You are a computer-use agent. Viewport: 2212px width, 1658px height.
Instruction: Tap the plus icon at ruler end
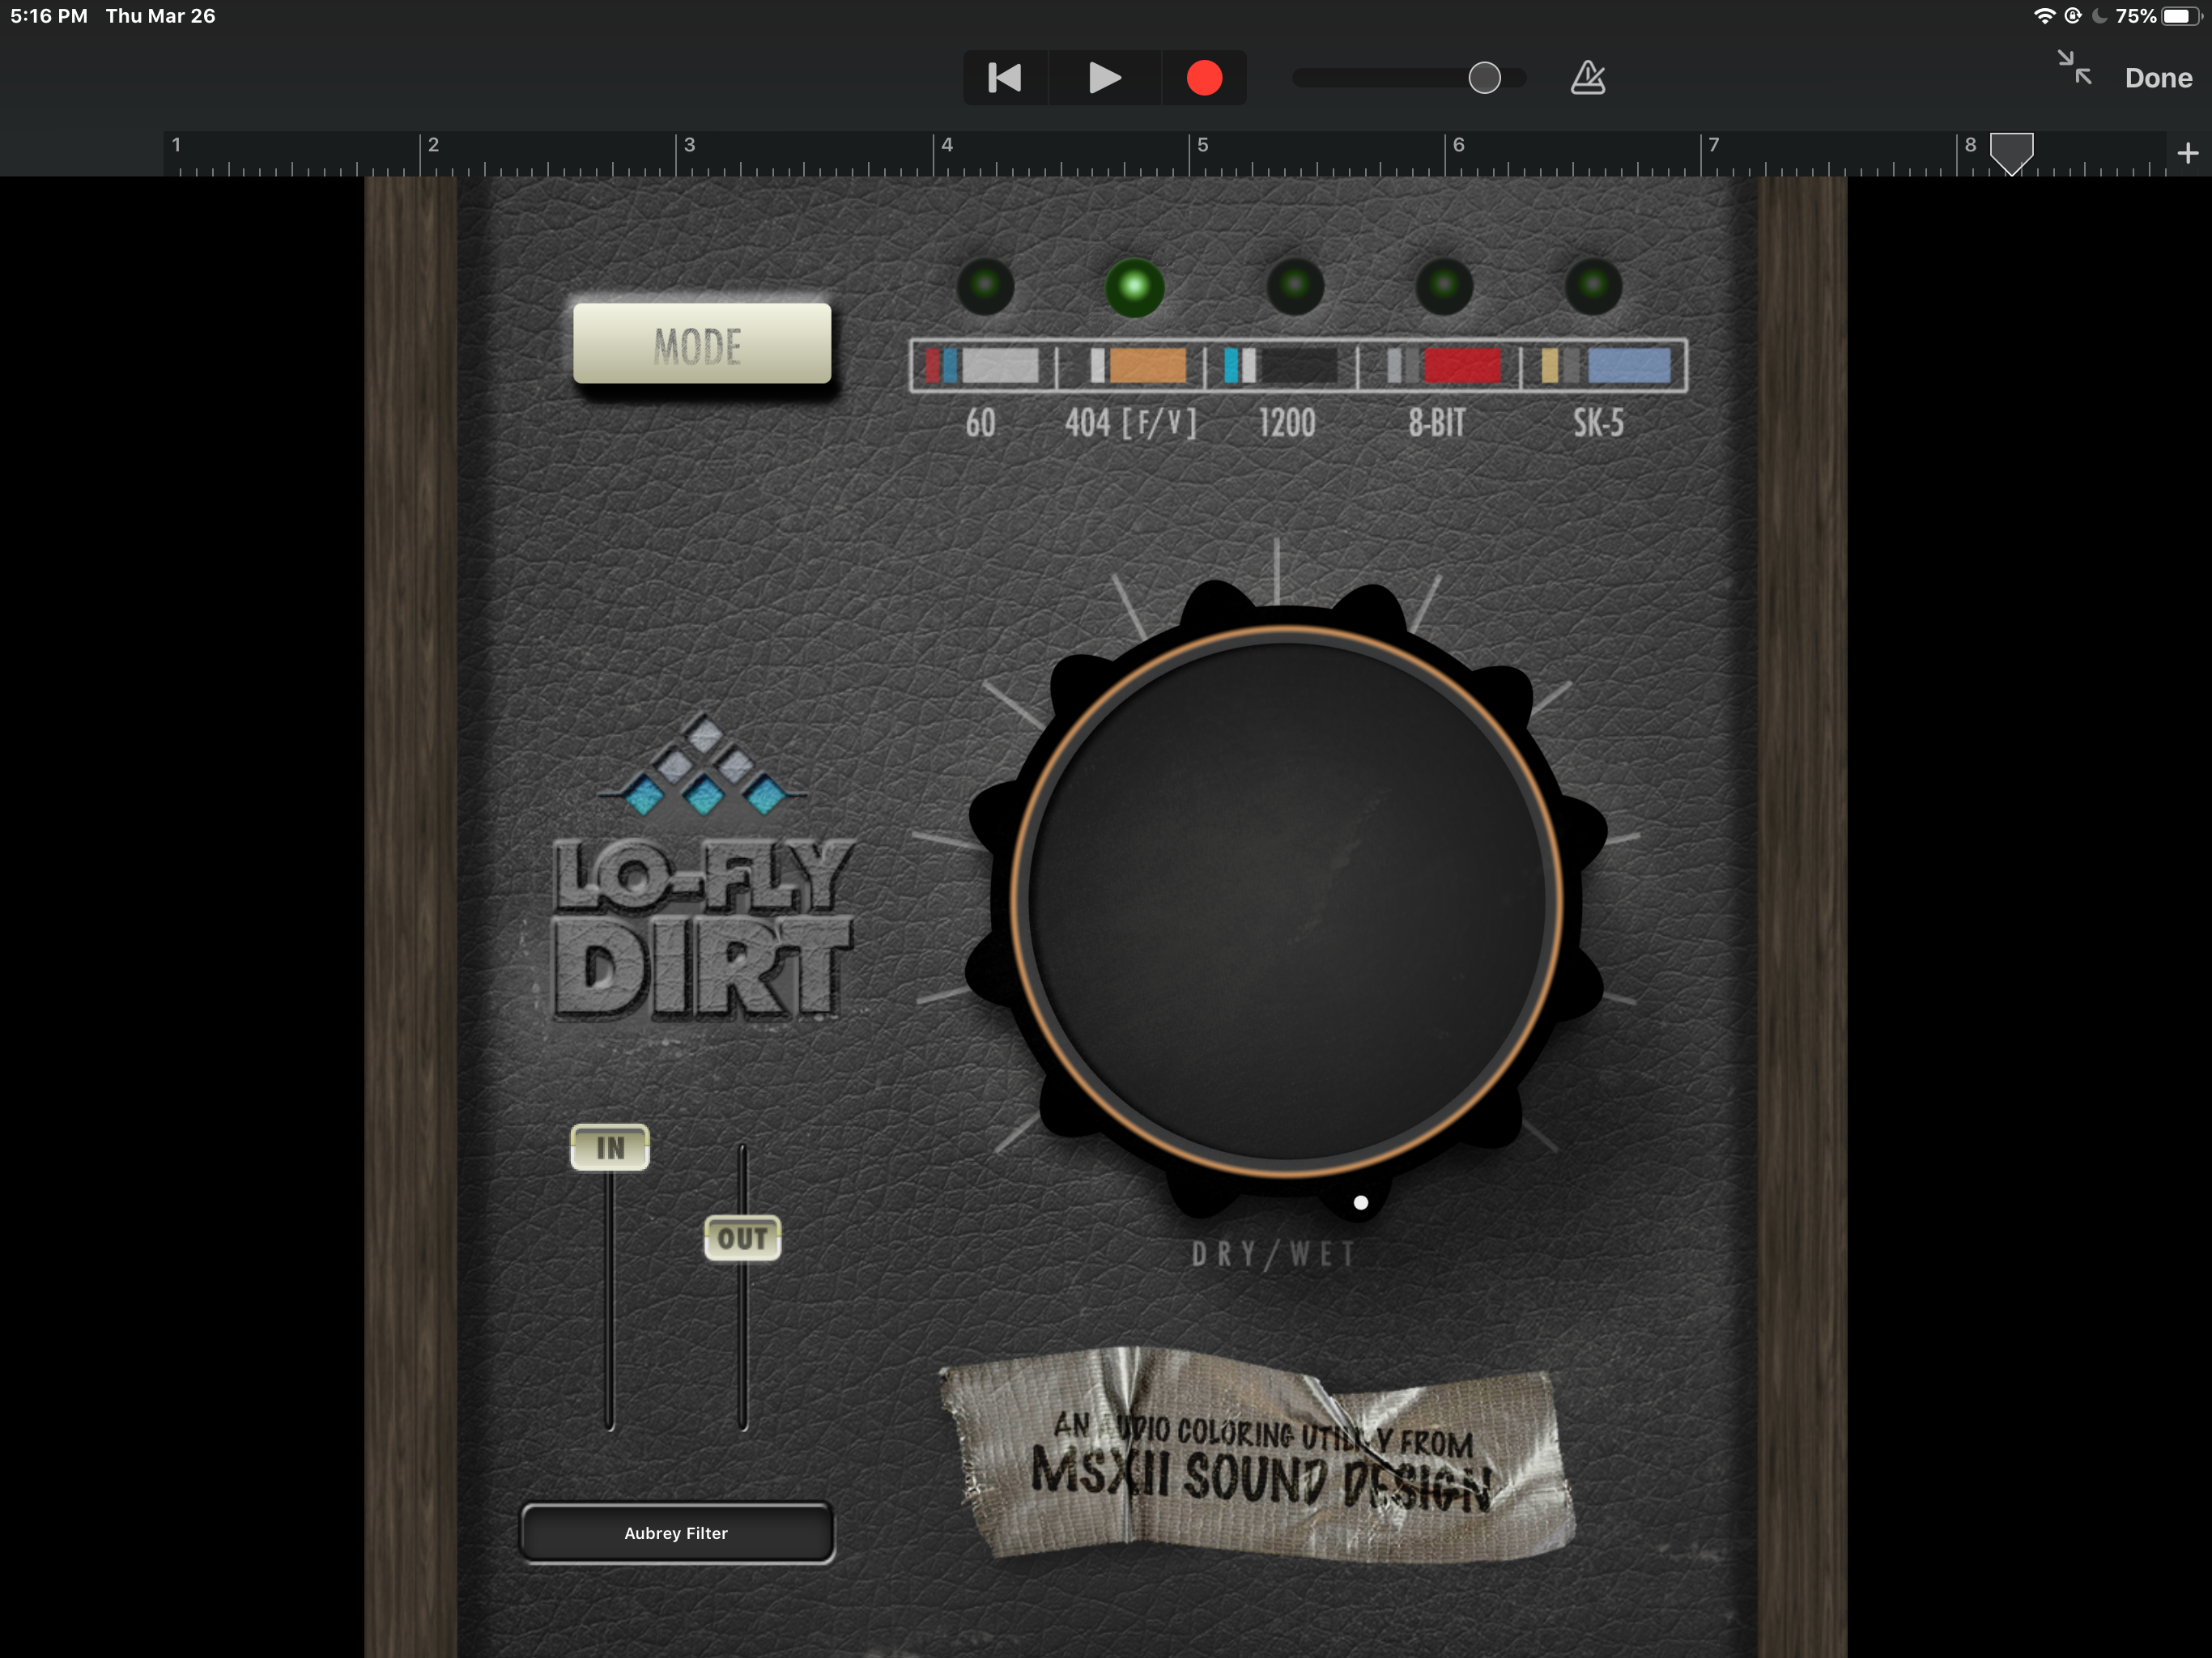(x=2187, y=153)
